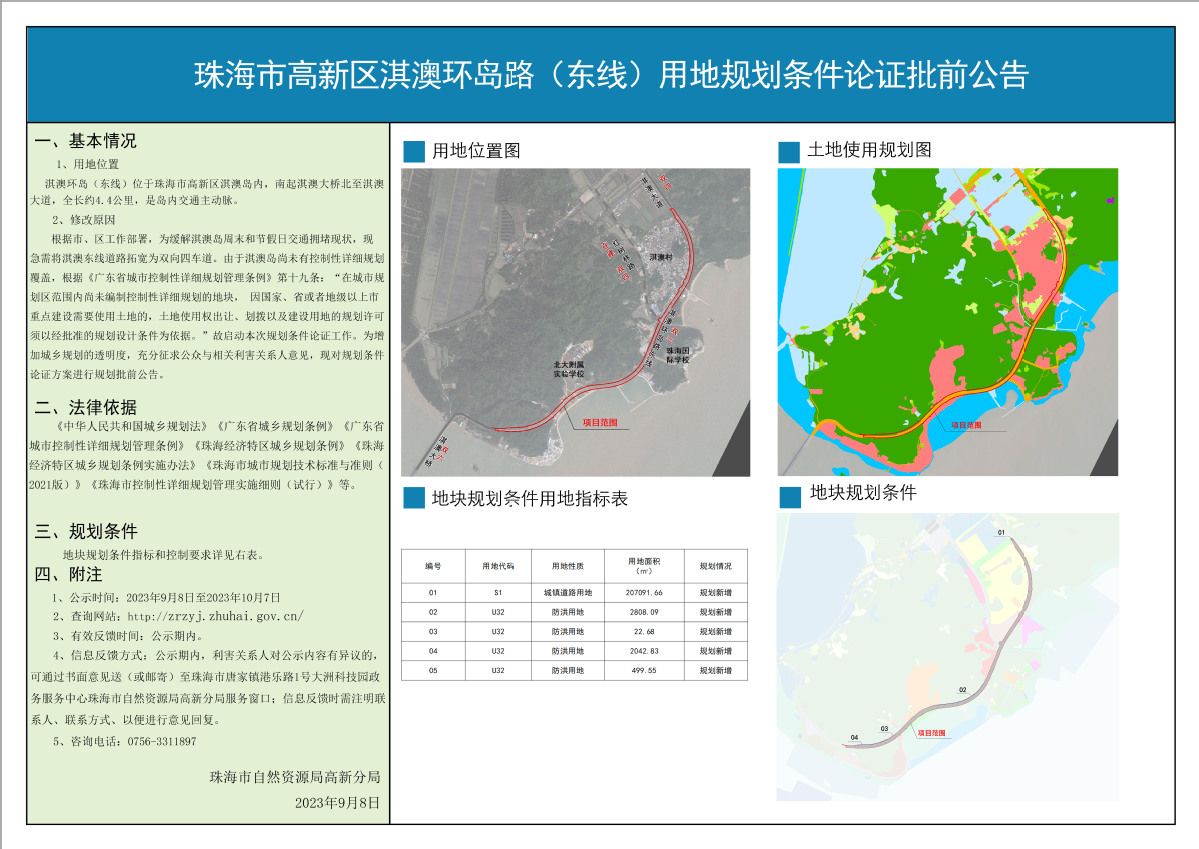Open the faded plot planning conditions map
The width and height of the screenshot is (1199, 849).
pyautogui.click(x=947, y=657)
